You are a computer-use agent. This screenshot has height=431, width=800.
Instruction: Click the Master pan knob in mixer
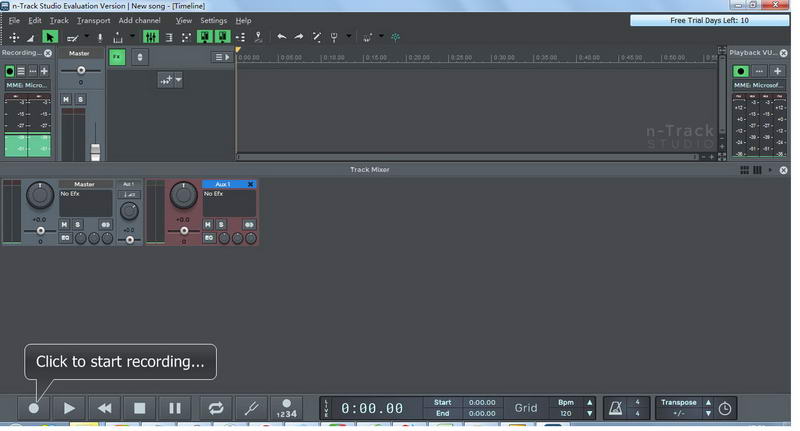click(40, 195)
